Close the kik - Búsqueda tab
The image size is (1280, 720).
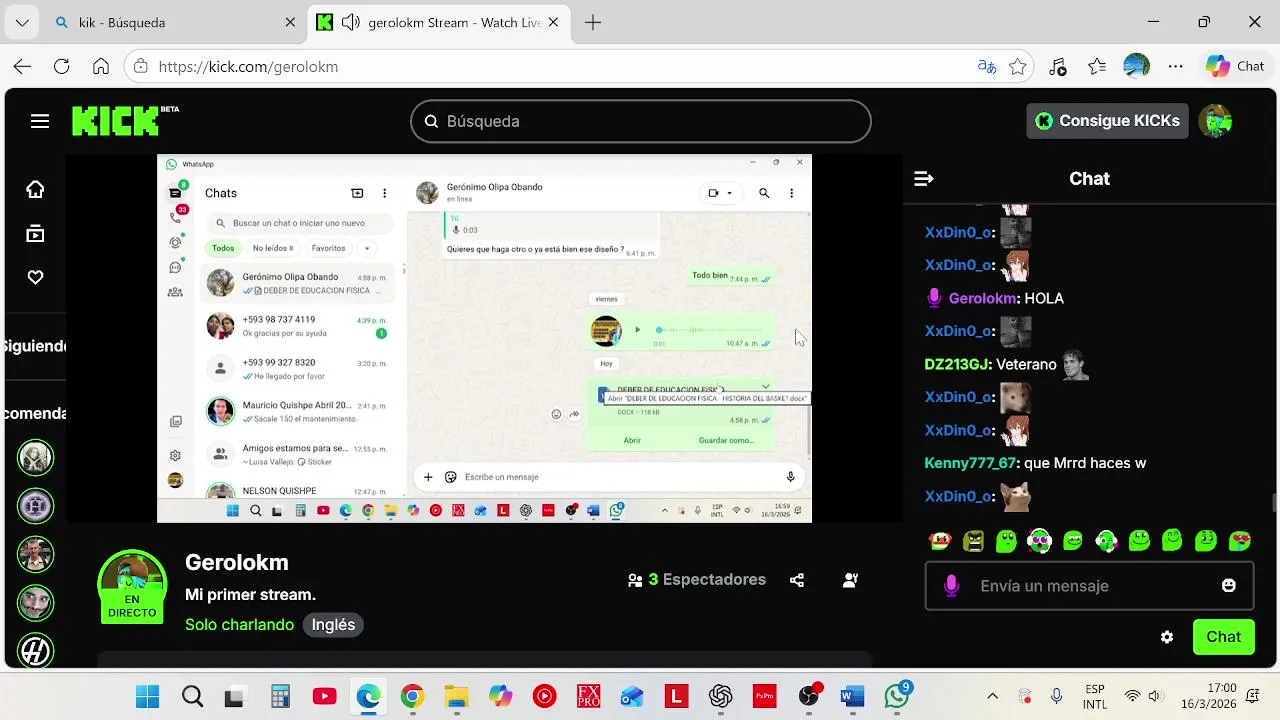[291, 22]
